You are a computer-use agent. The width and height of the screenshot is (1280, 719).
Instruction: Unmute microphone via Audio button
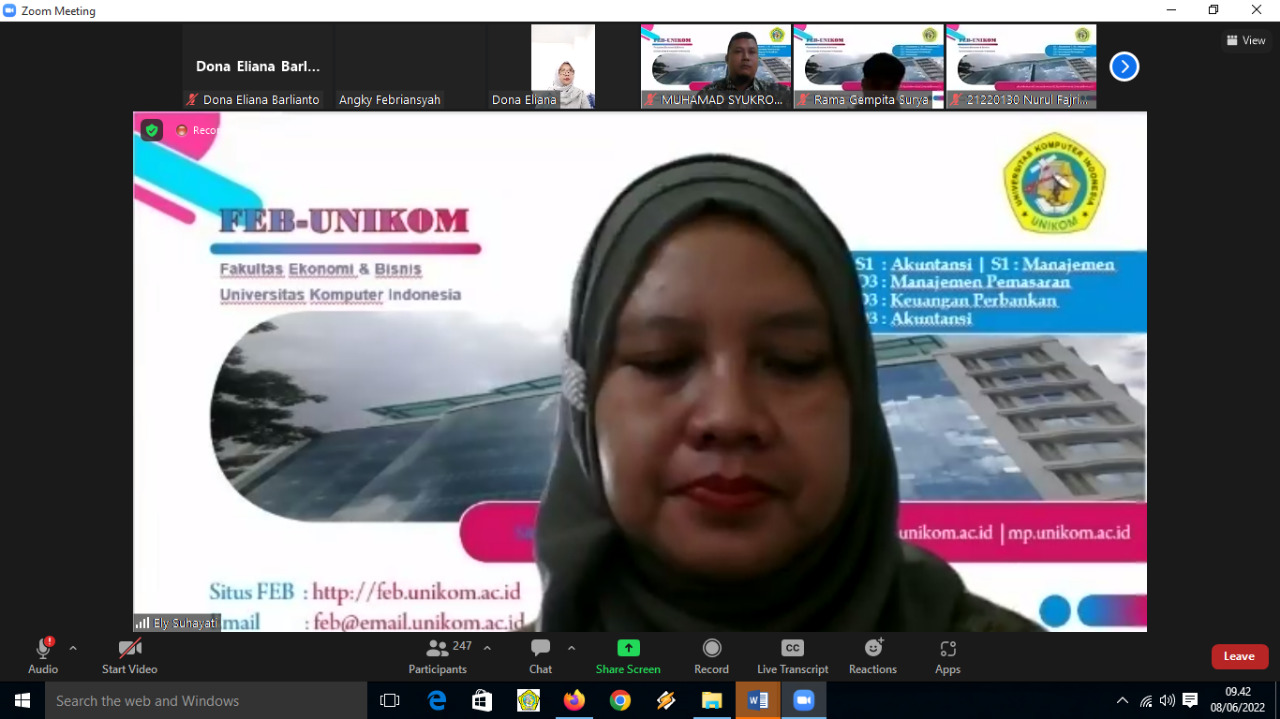click(x=43, y=656)
